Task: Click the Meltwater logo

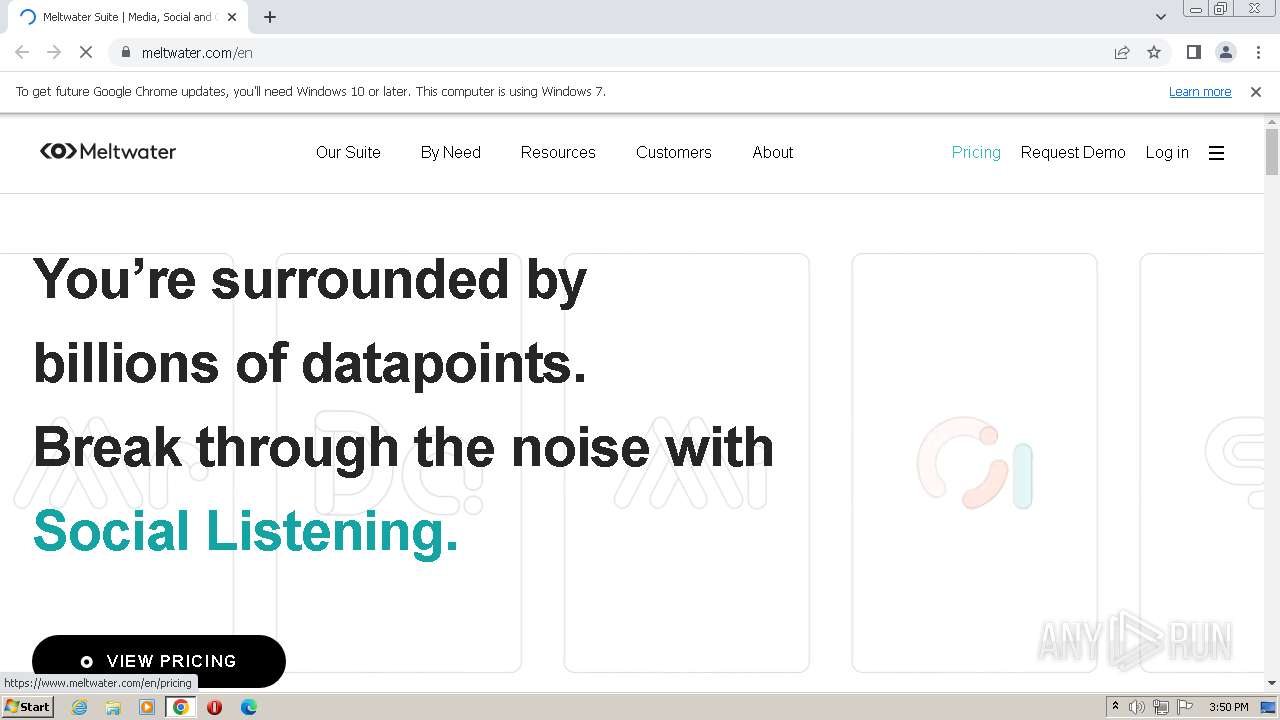Action: point(108,152)
